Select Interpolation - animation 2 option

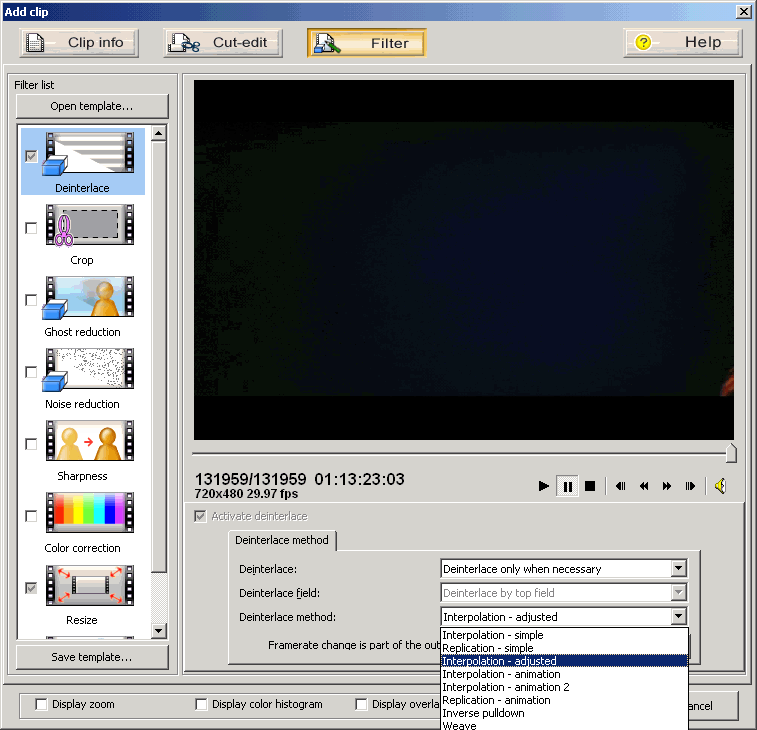tap(506, 687)
